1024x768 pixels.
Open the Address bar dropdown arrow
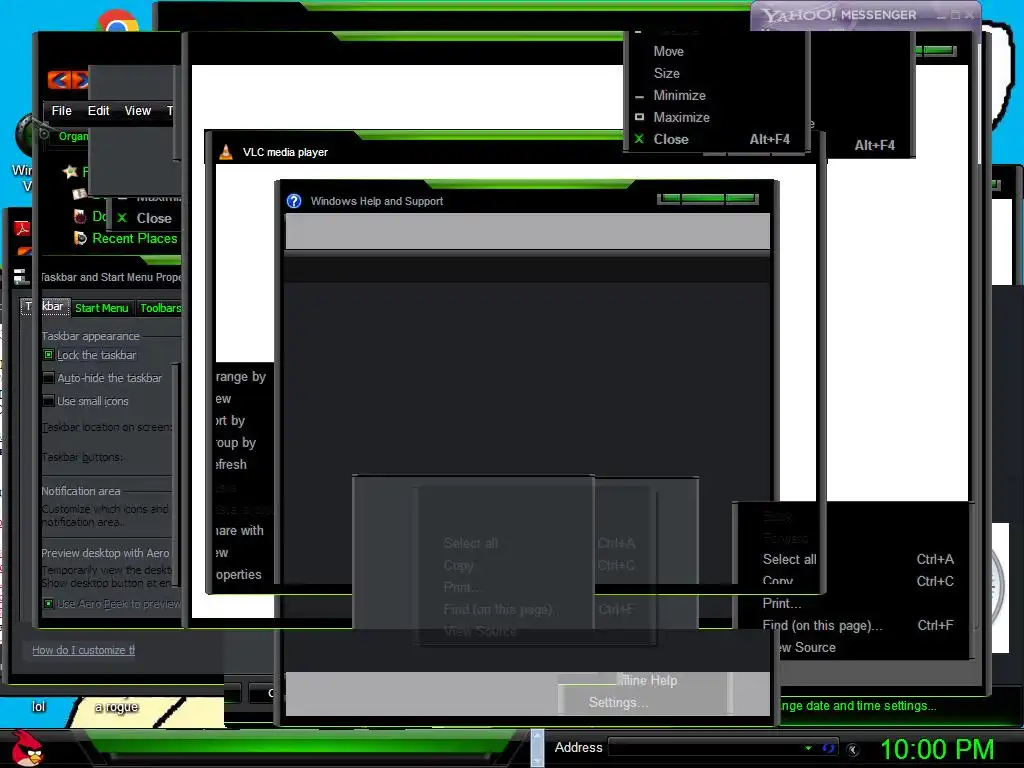(x=808, y=748)
